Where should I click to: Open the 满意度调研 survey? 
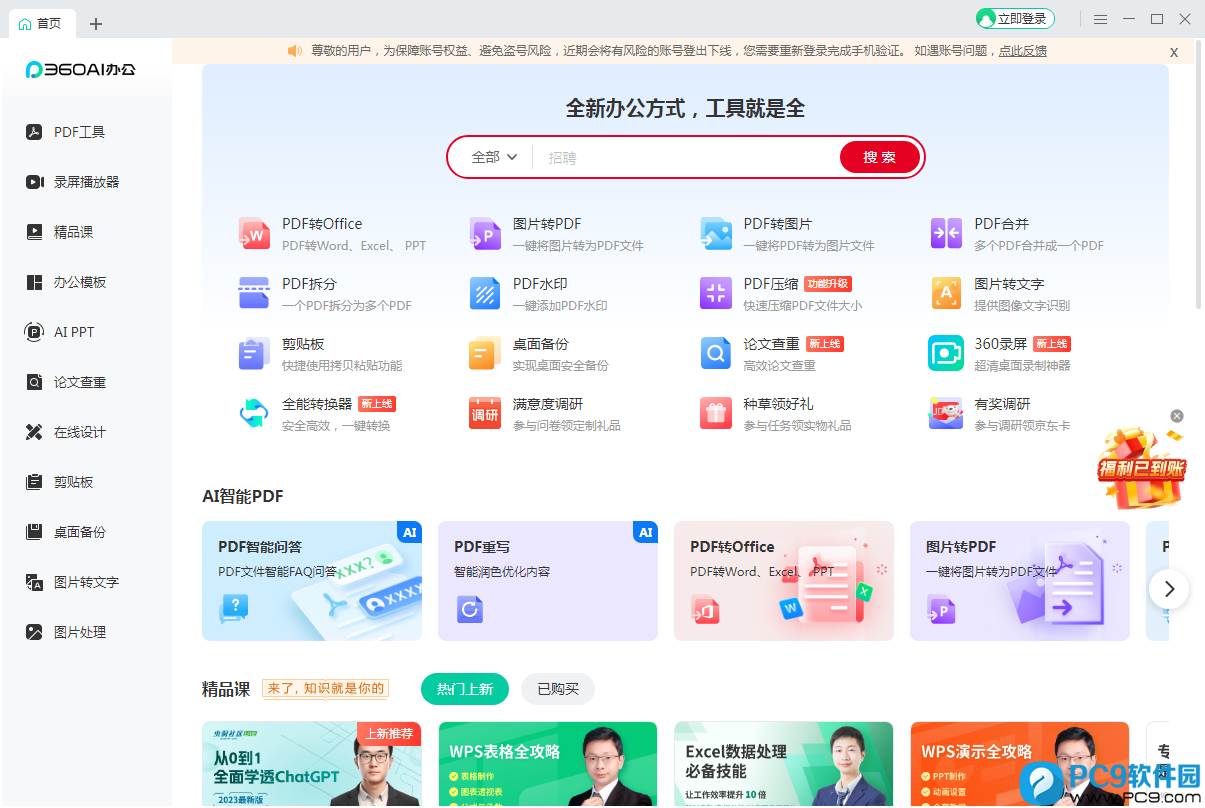(485, 413)
